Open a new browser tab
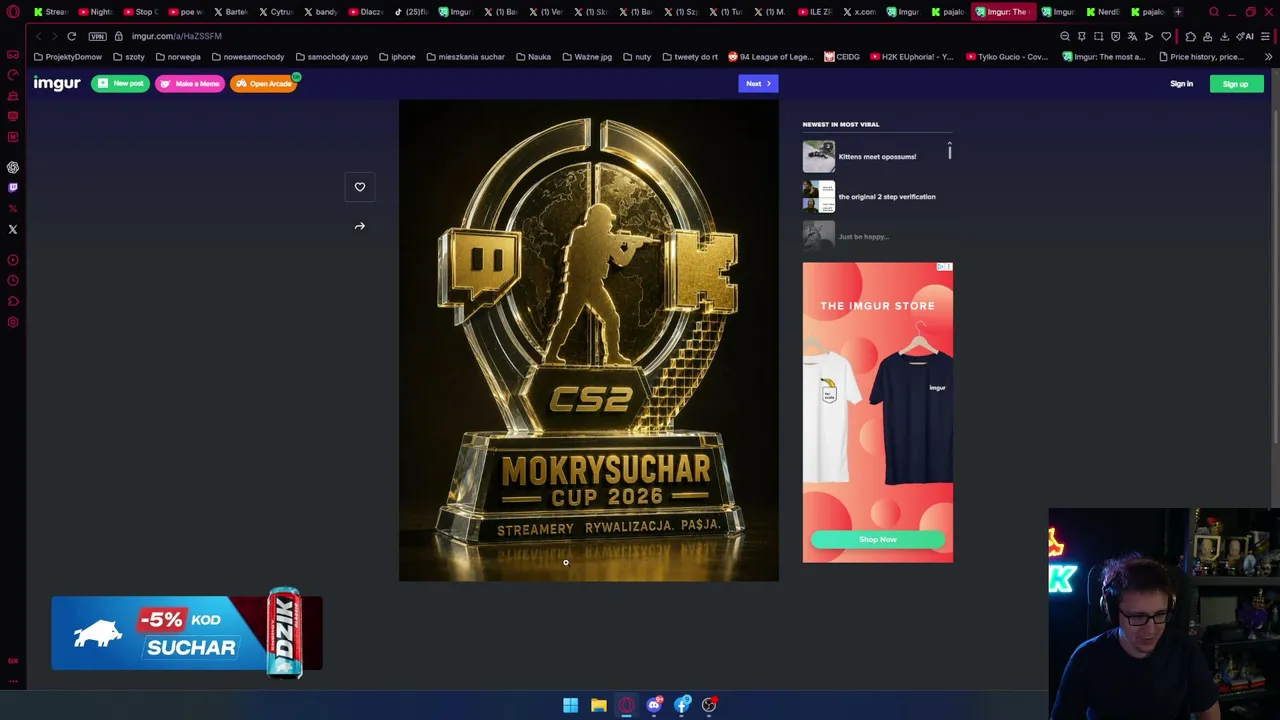1280x720 pixels. point(1178,12)
